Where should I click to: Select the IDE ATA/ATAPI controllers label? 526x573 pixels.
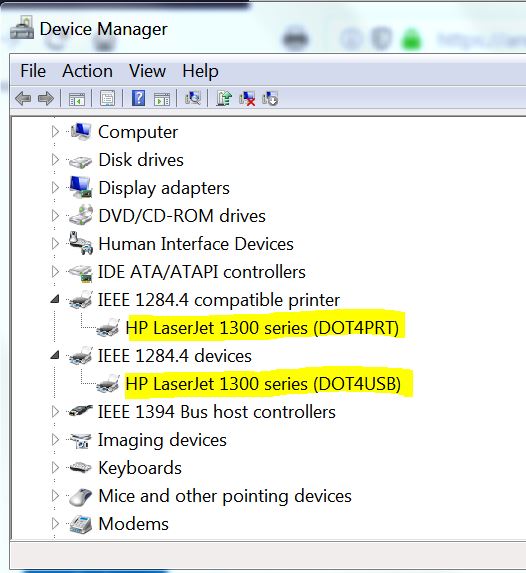pyautogui.click(x=201, y=272)
